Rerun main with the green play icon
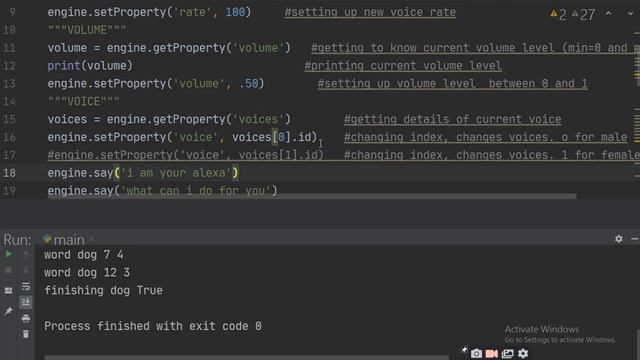 [x=8, y=254]
